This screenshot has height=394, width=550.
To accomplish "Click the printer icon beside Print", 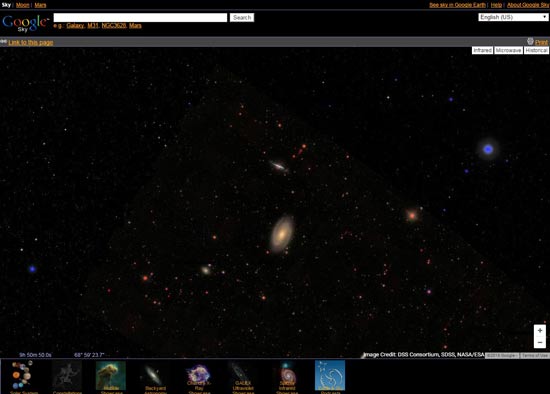I will point(530,41).
